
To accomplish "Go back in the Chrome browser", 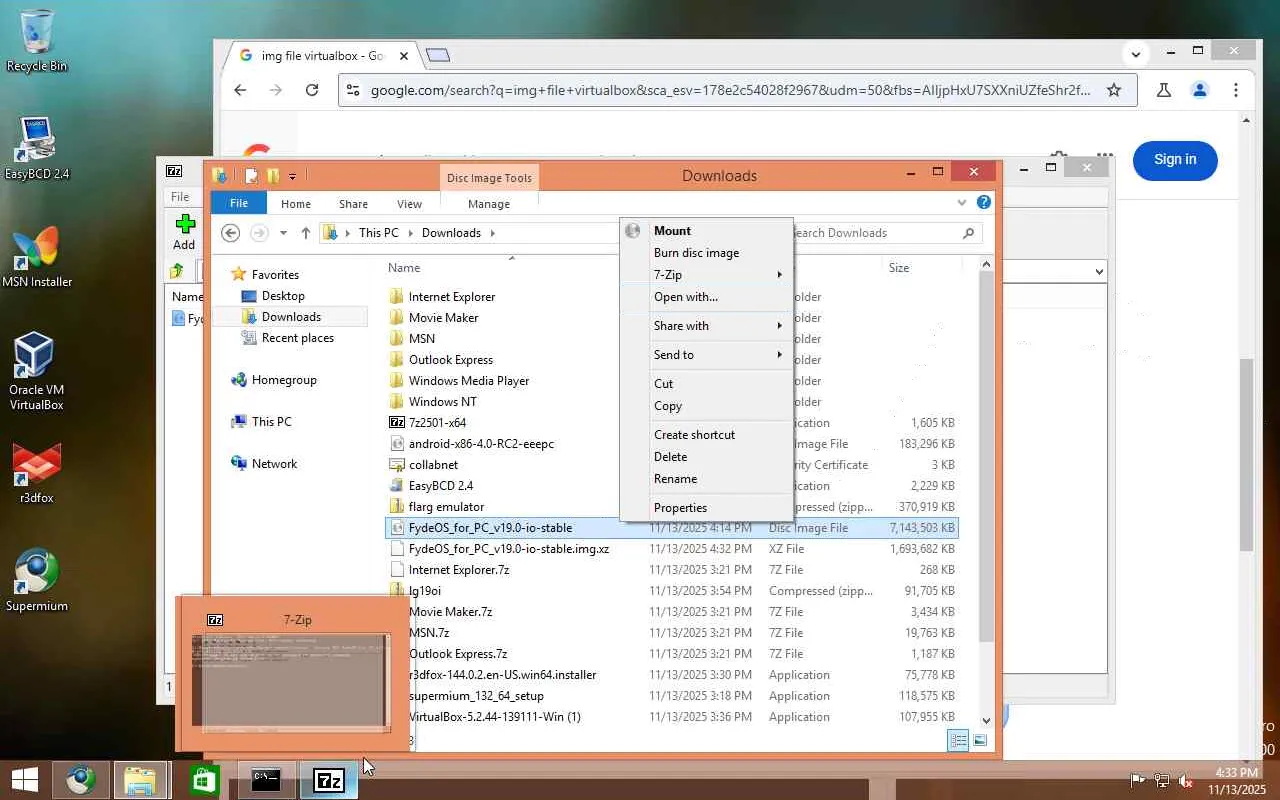I will [x=240, y=90].
